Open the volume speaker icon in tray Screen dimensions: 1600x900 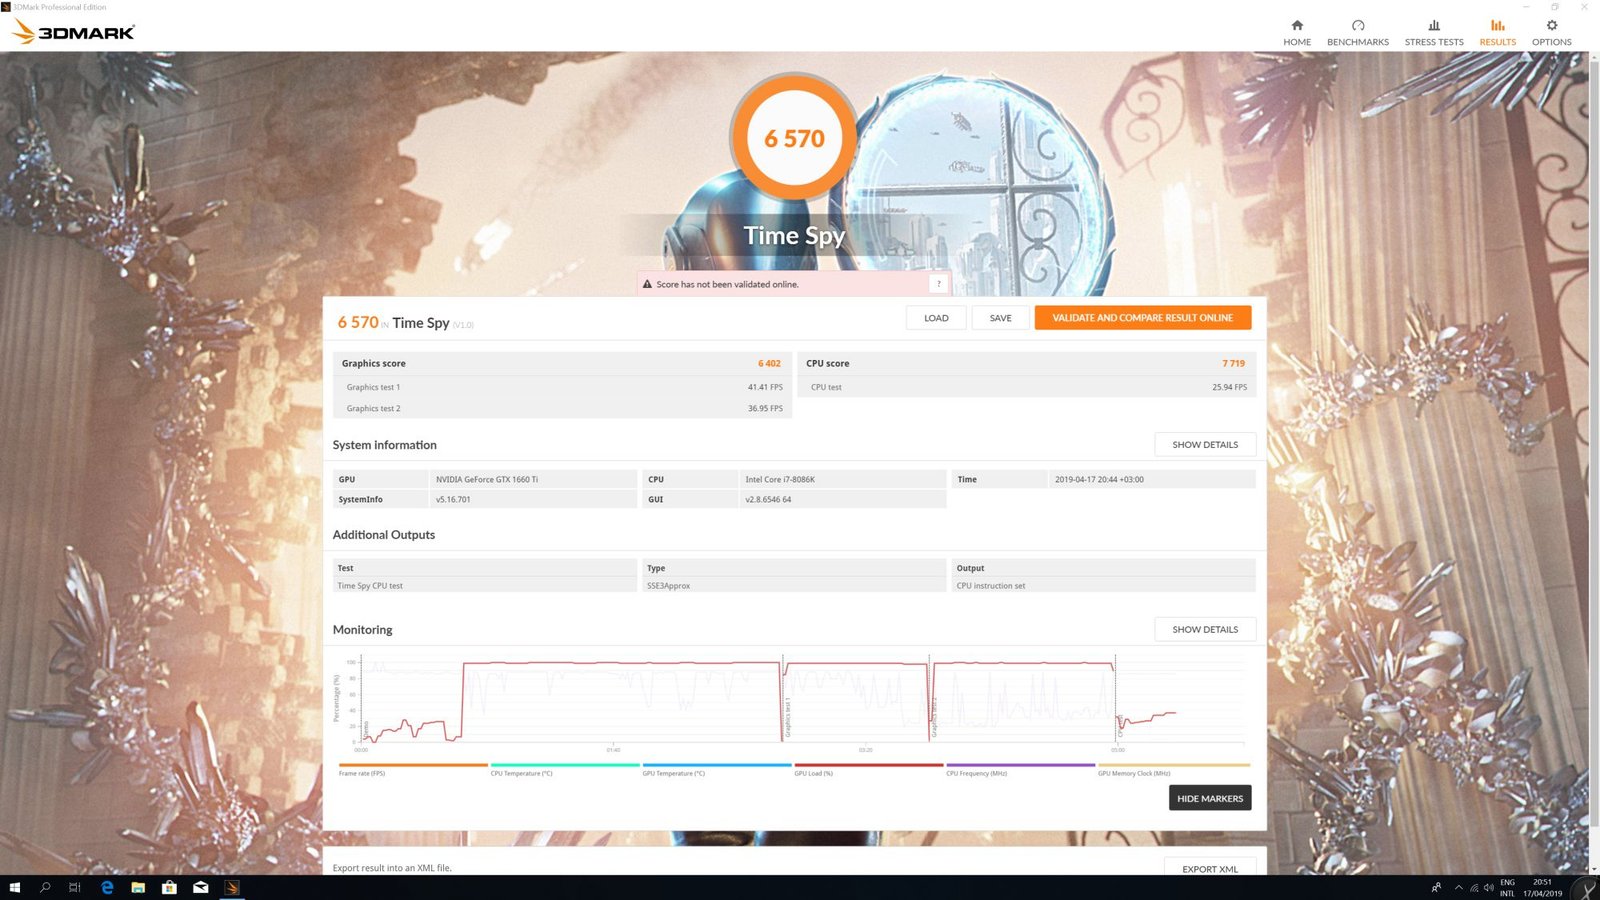(1488, 888)
